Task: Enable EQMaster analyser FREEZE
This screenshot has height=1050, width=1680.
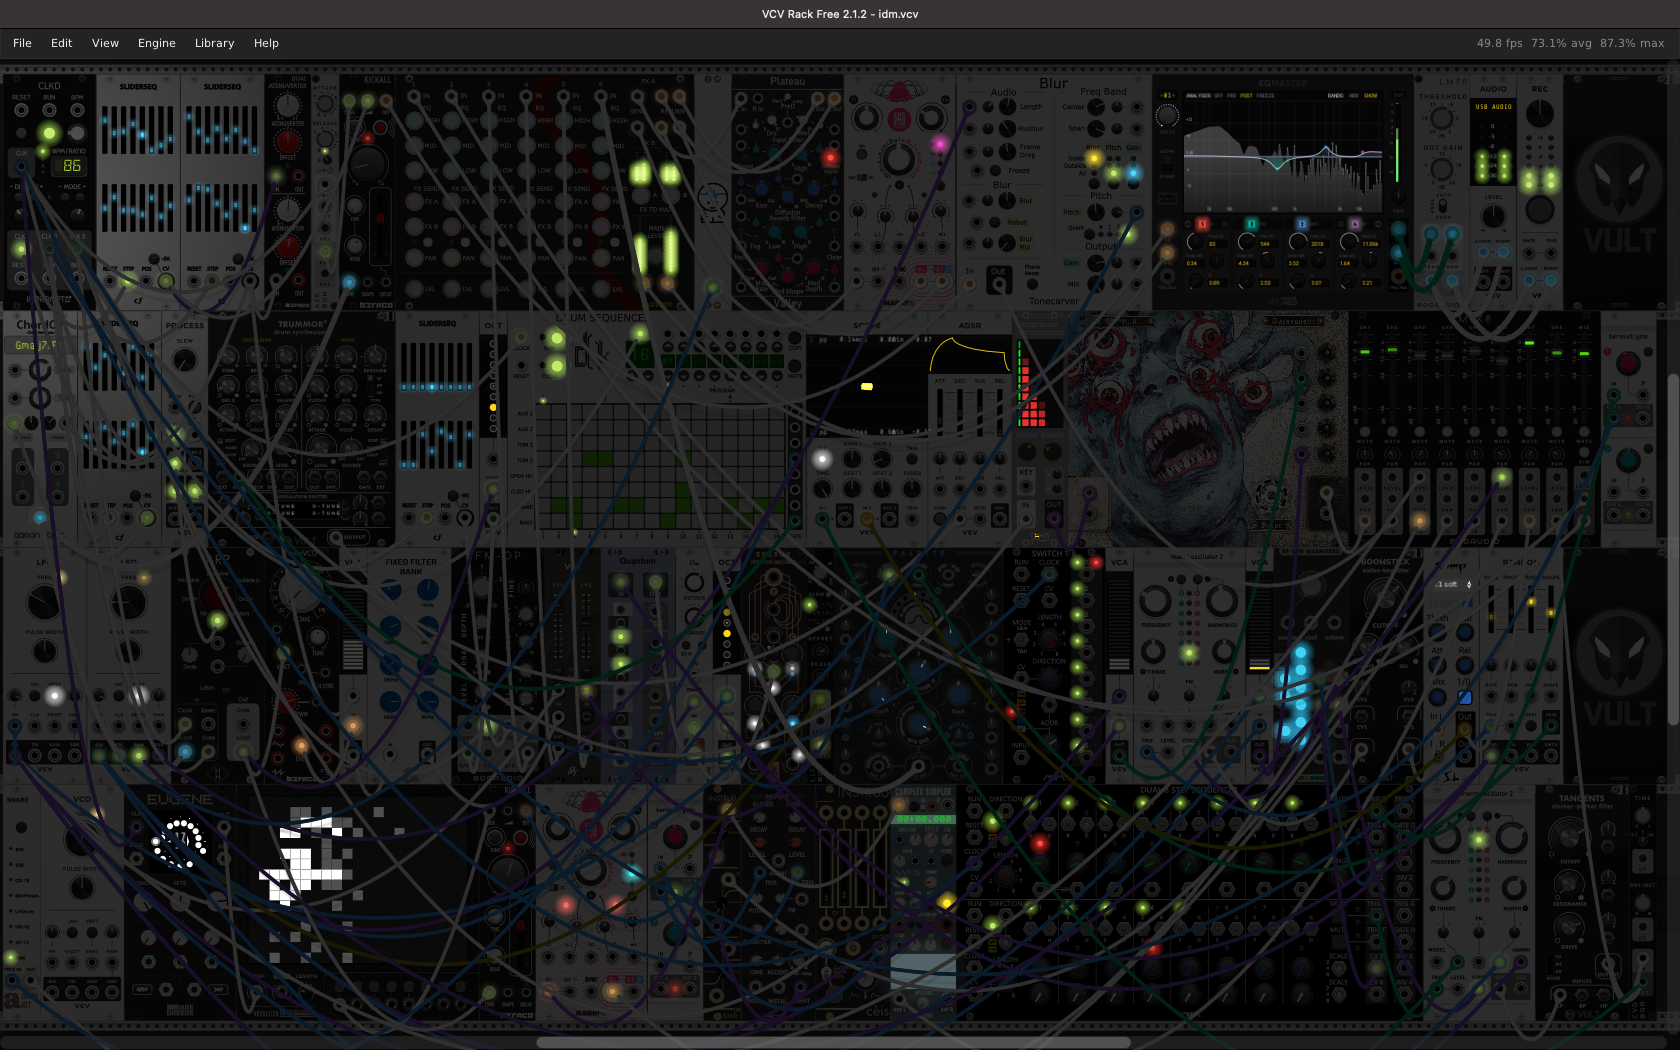Action: pos(1265,96)
